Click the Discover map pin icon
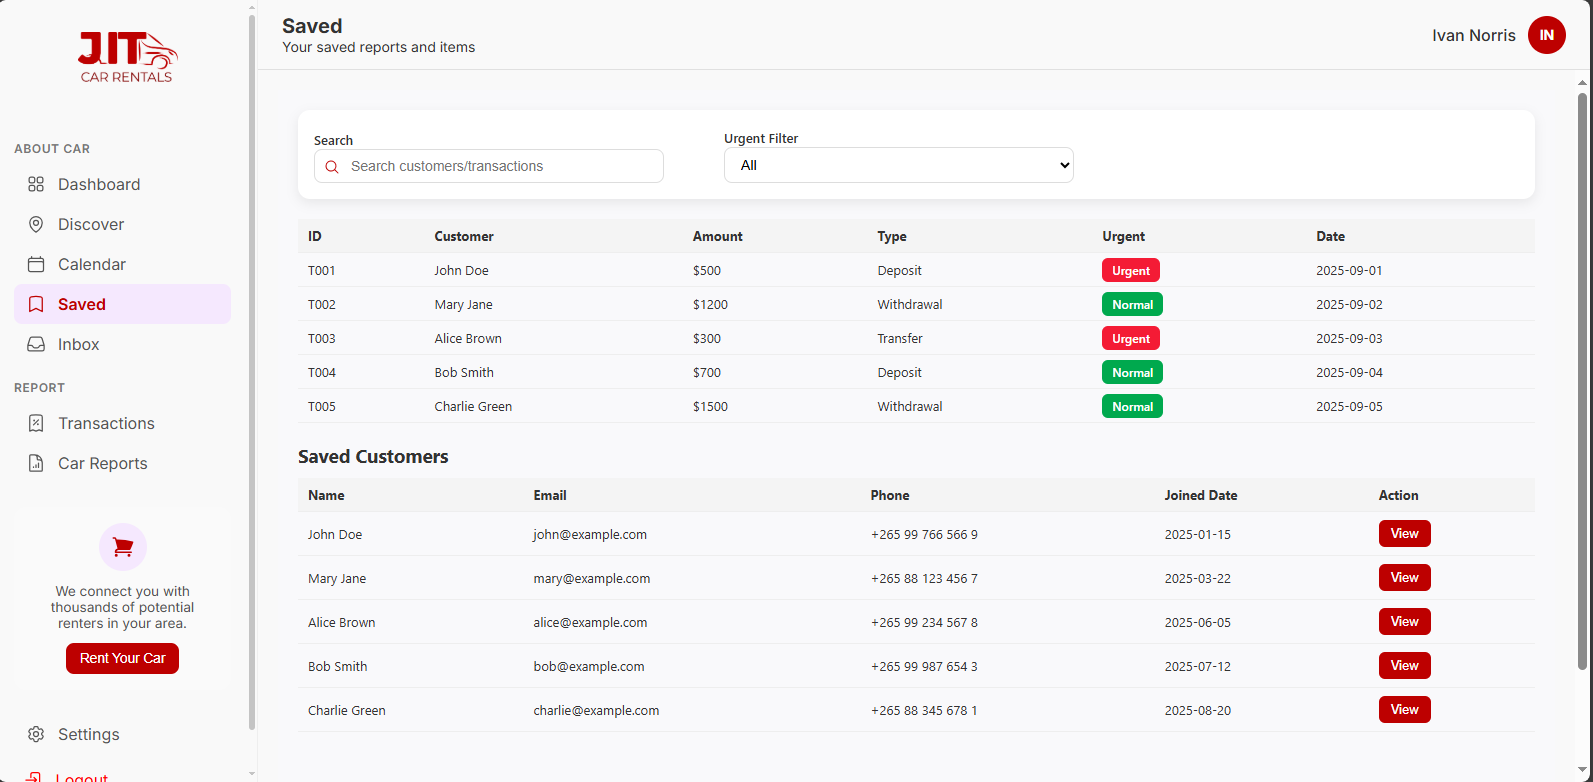Screen dimensions: 1593x782 click(36, 224)
